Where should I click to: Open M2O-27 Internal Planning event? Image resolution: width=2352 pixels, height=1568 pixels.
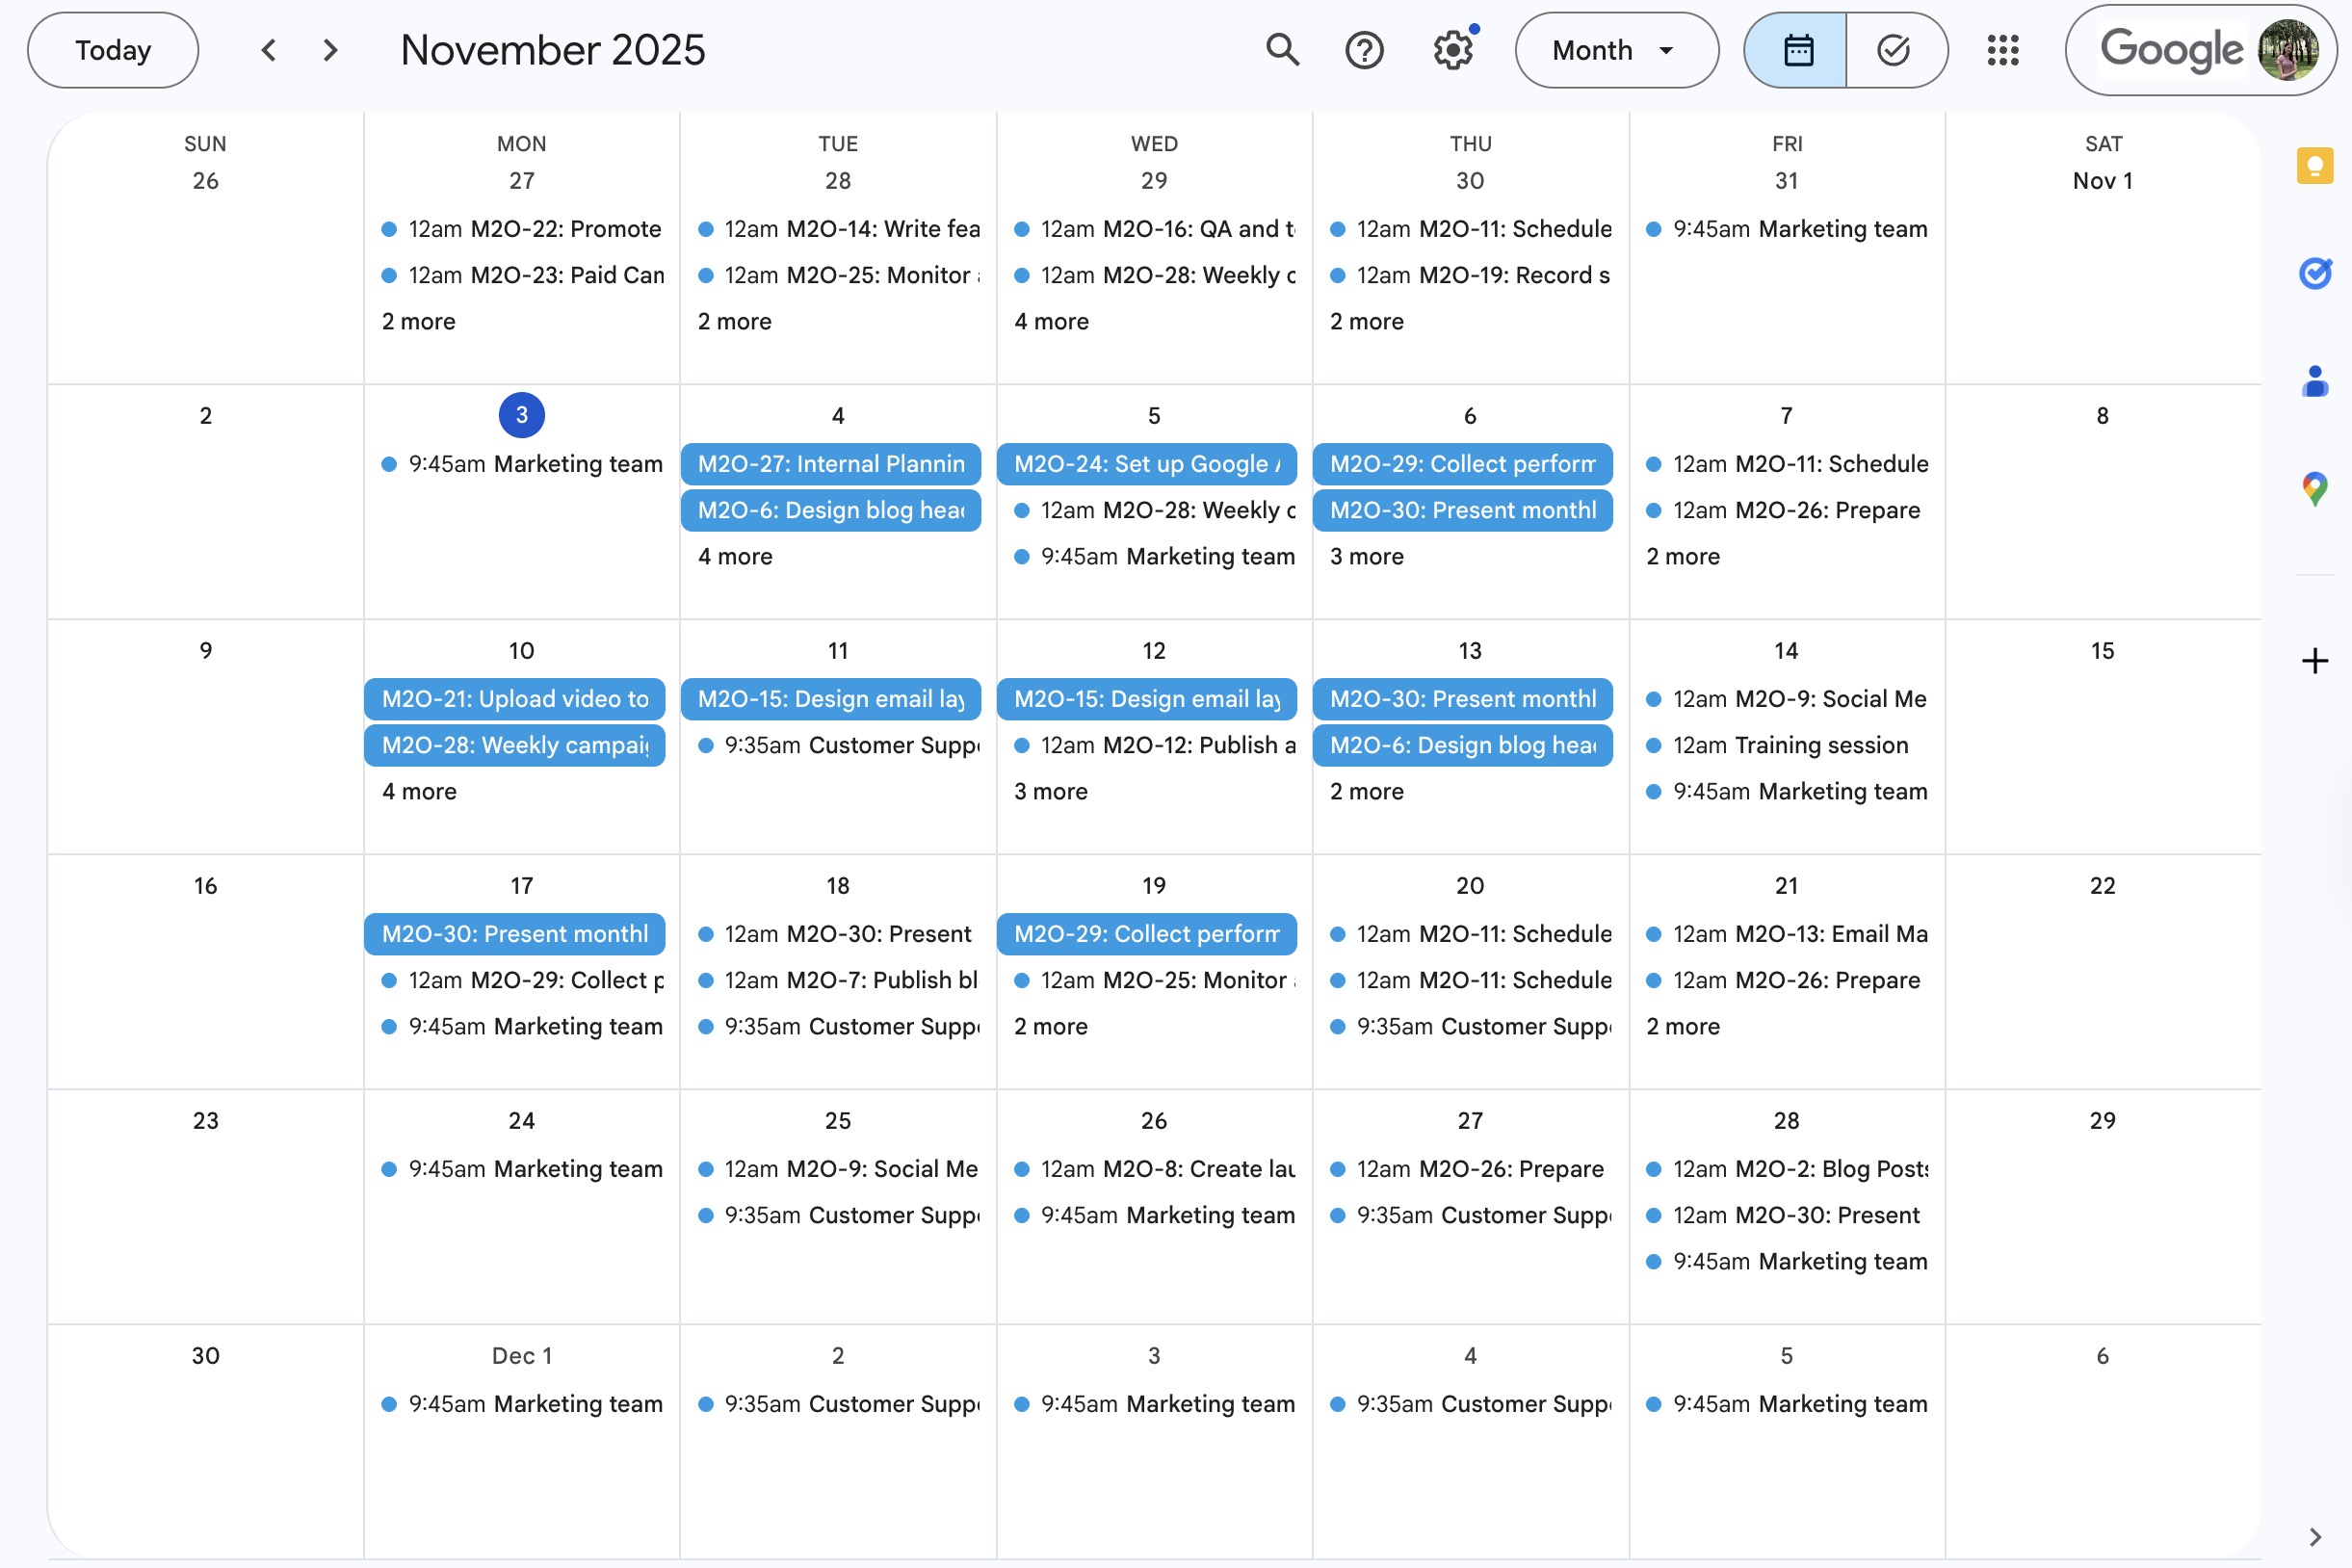[x=830, y=464]
